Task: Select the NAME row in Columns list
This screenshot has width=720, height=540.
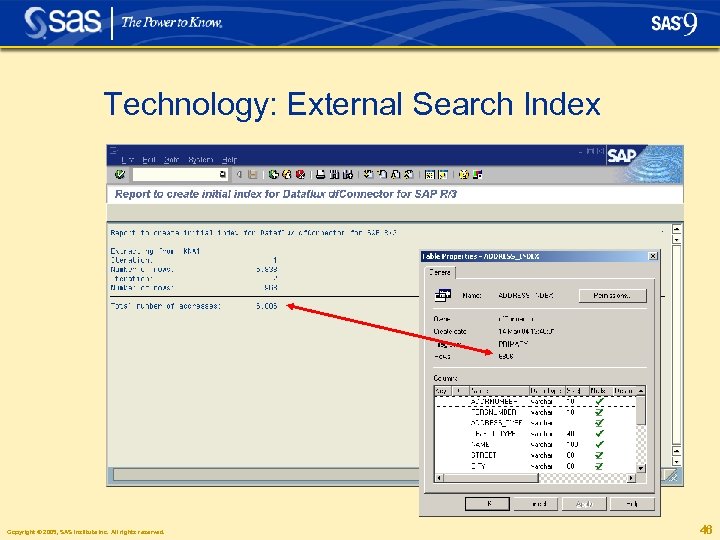Action: pos(535,444)
